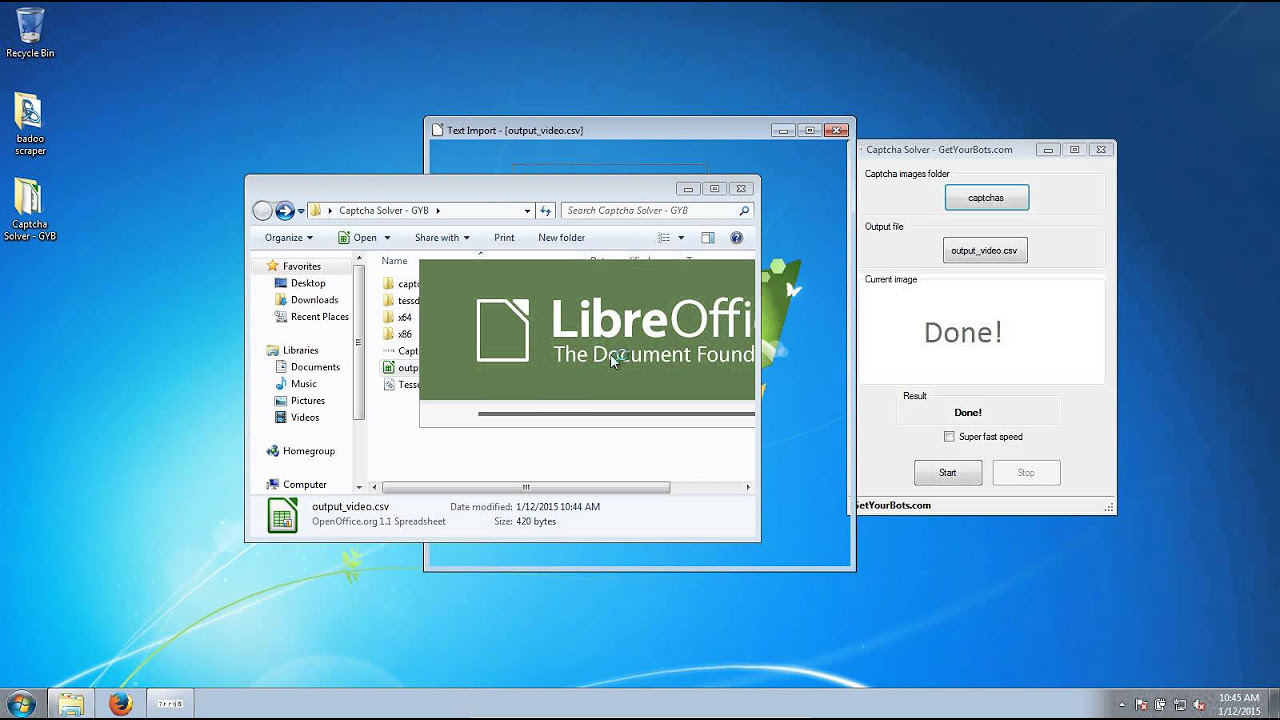The height and width of the screenshot is (720, 1280).
Task: Open Windows Explorer from the taskbar
Action: (x=70, y=704)
